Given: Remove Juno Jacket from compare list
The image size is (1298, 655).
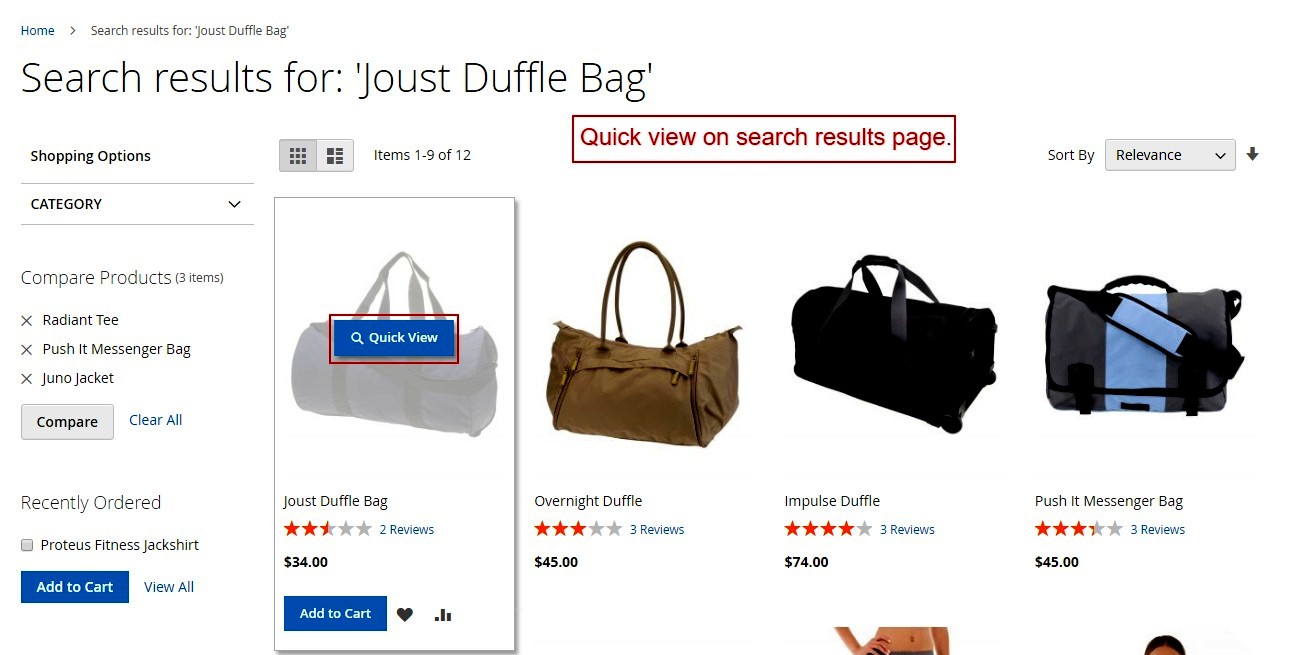Looking at the screenshot, I should 27,379.
